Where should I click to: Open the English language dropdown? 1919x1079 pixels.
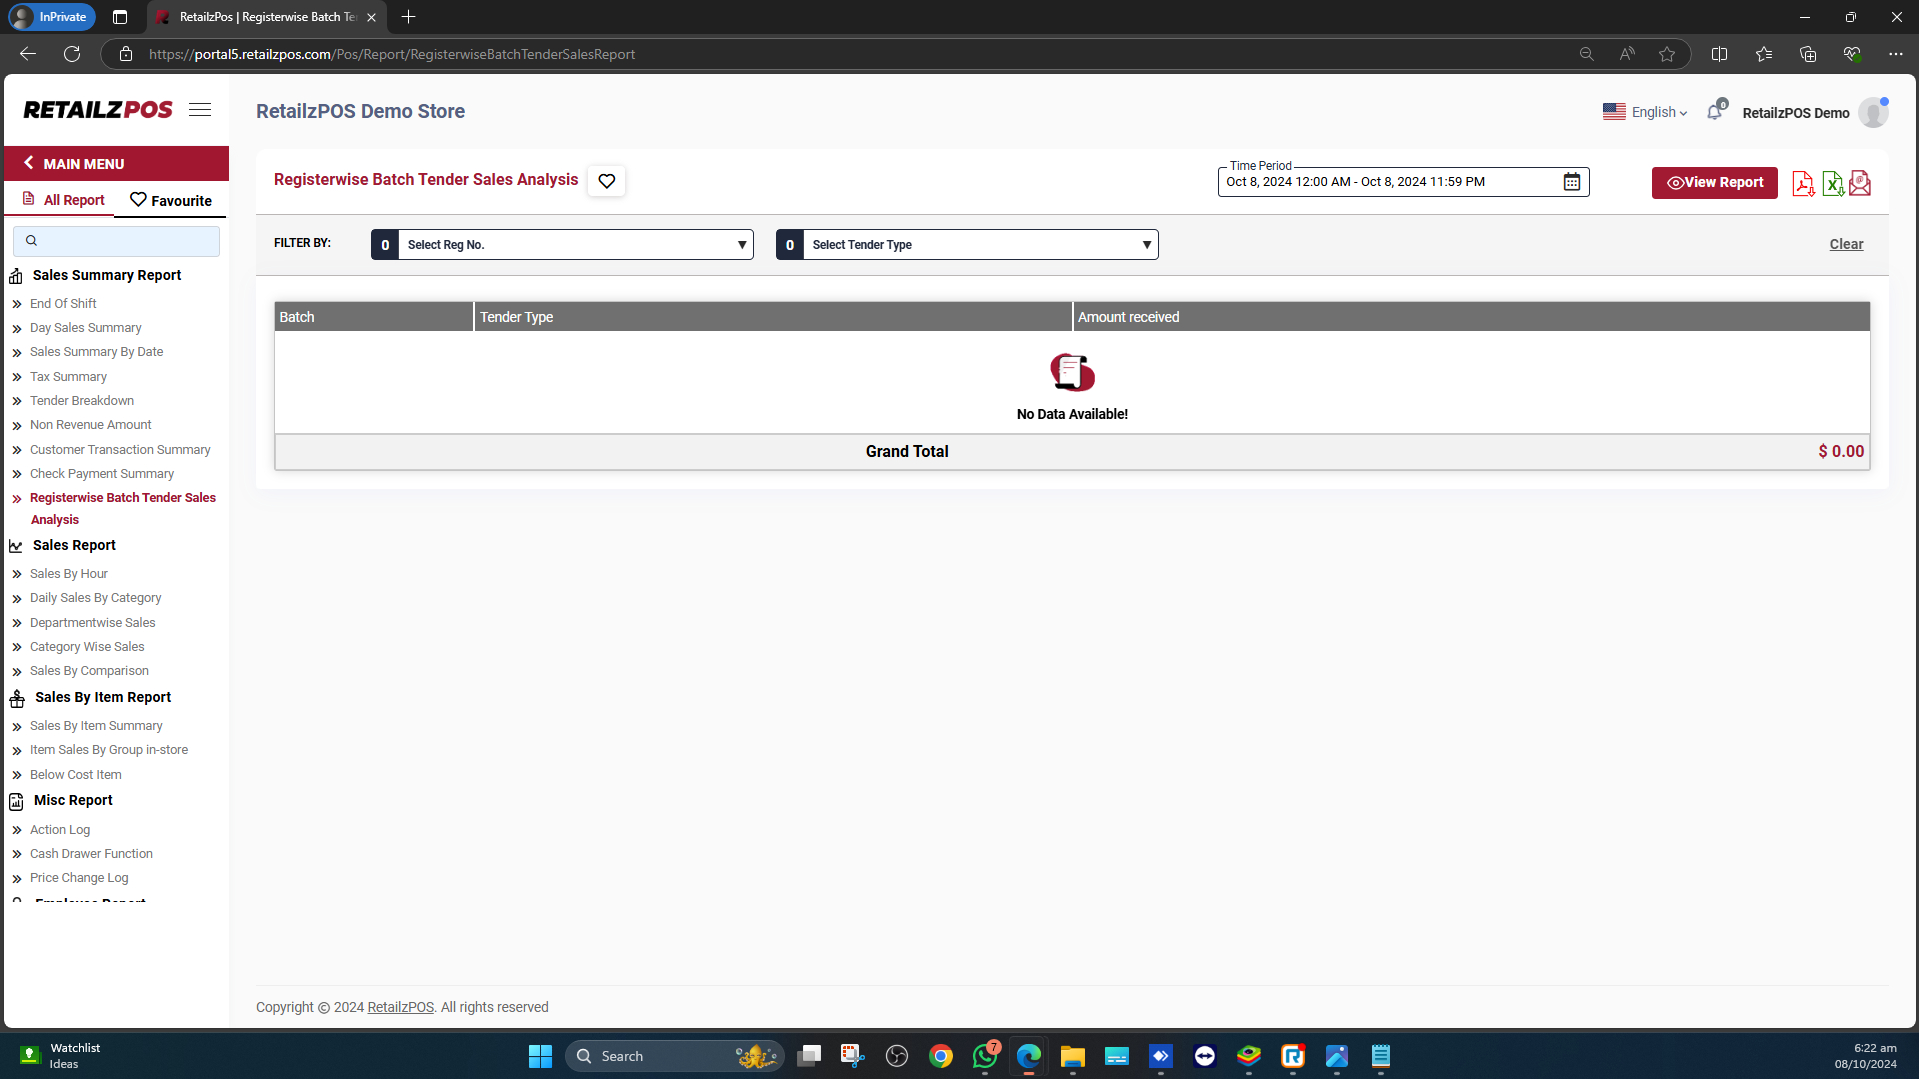click(x=1645, y=113)
